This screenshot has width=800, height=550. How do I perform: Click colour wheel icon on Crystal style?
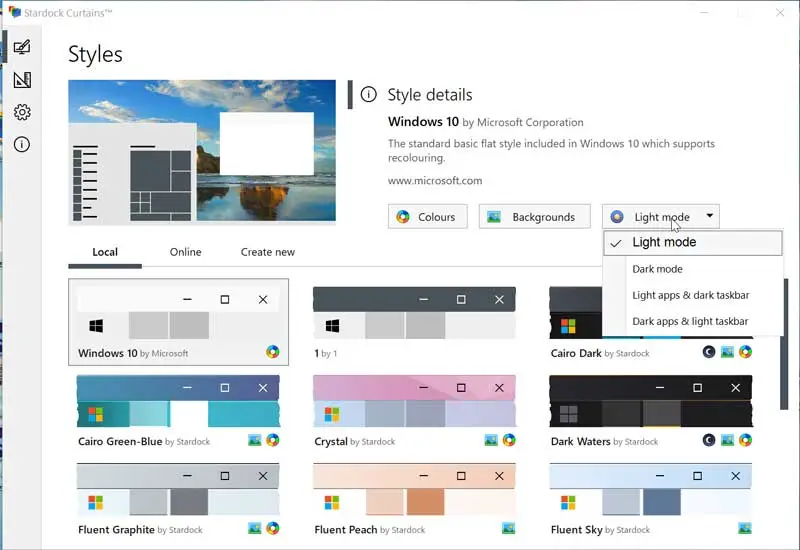click(509, 440)
